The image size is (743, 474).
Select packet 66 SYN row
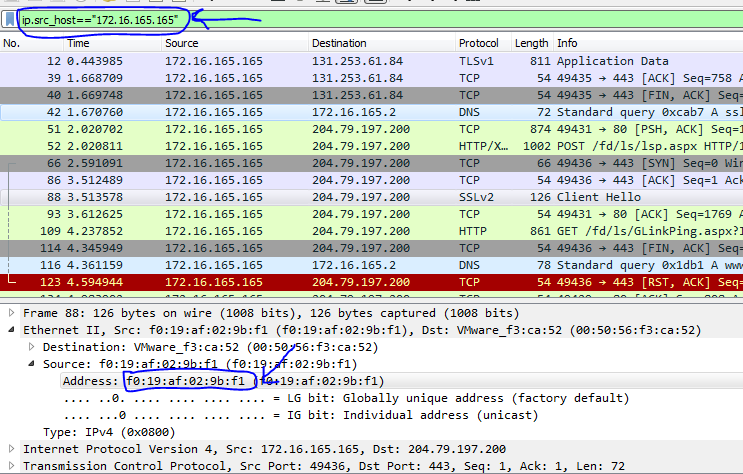(372, 164)
